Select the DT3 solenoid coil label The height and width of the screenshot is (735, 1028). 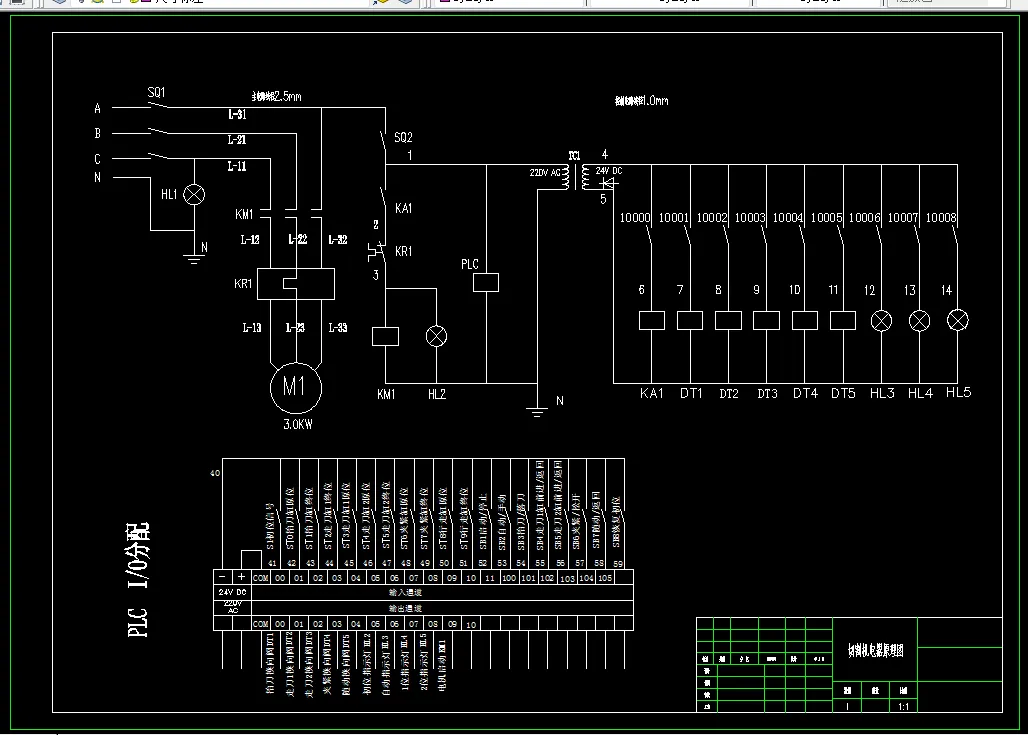click(767, 393)
